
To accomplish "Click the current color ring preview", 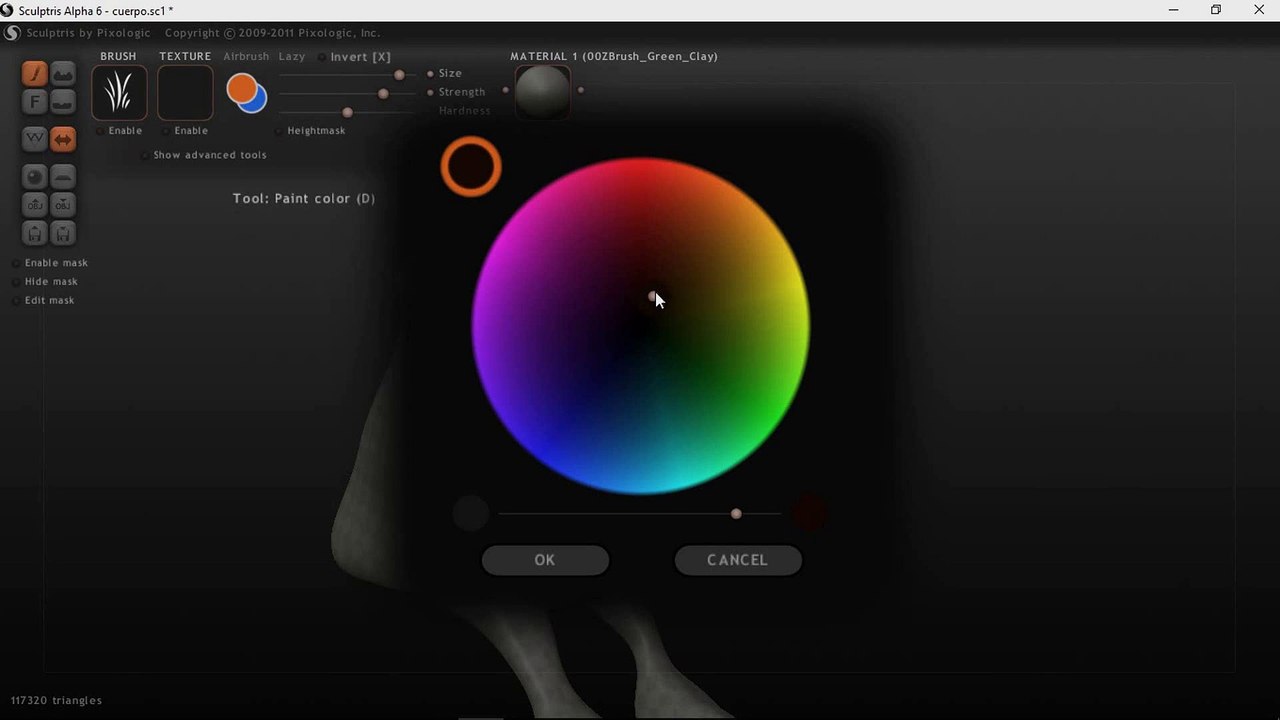I will pyautogui.click(x=471, y=167).
